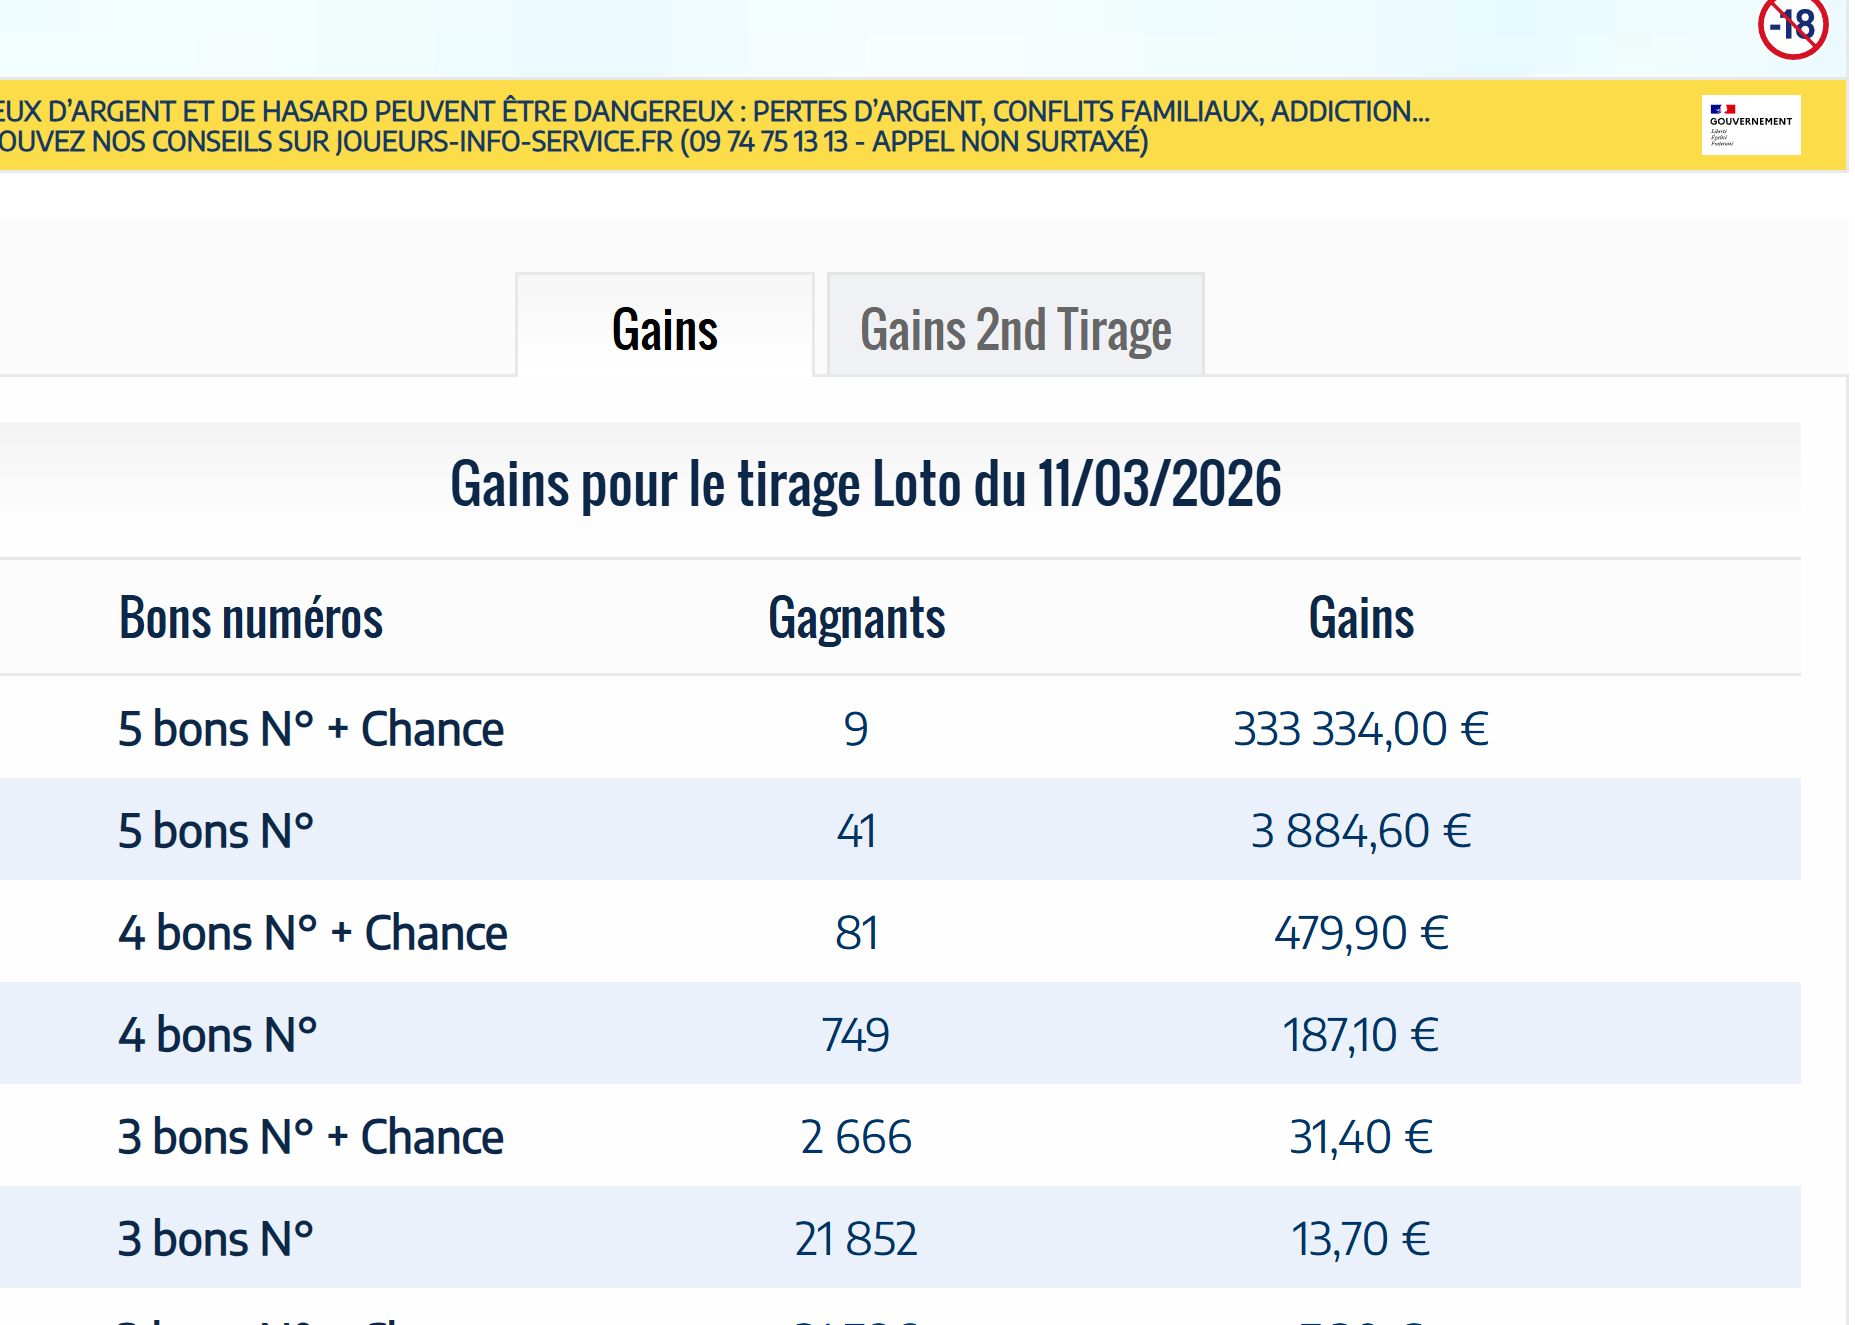Viewport: 1855px width, 1325px height.
Task: Select the Gagnants column header
Action: point(856,618)
